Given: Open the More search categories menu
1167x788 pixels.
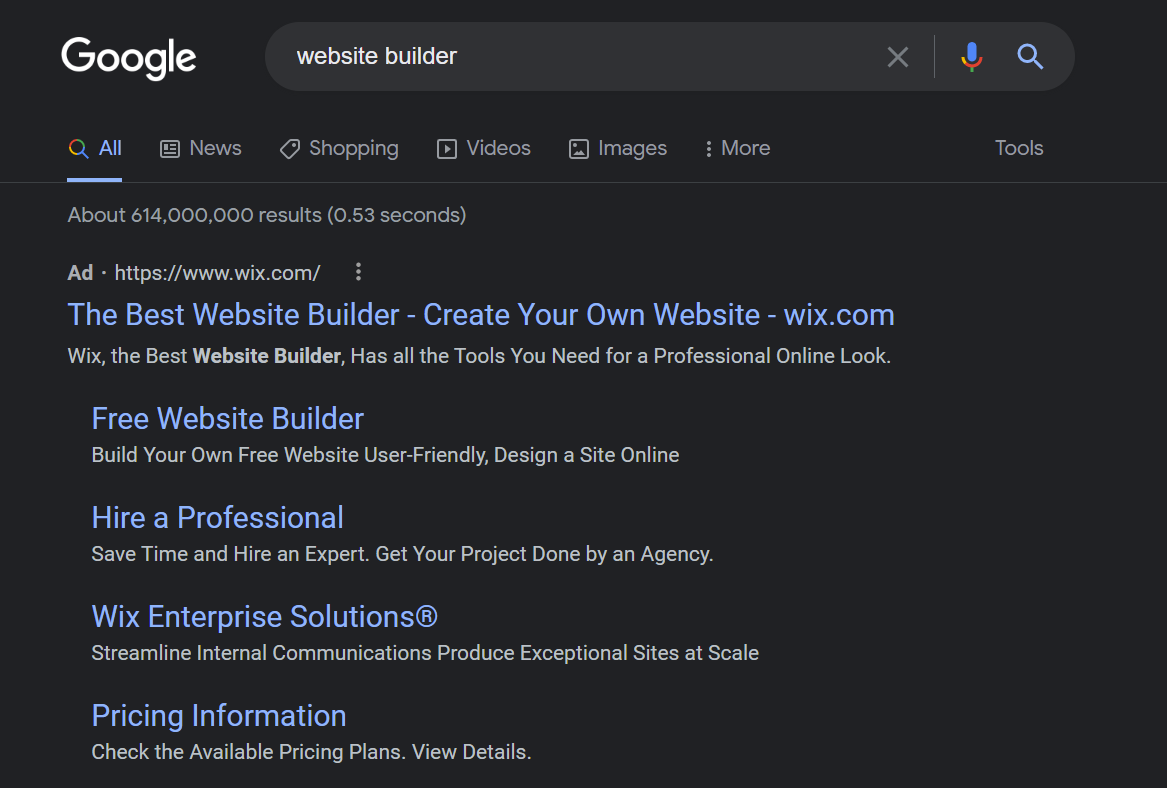Looking at the screenshot, I should point(737,148).
